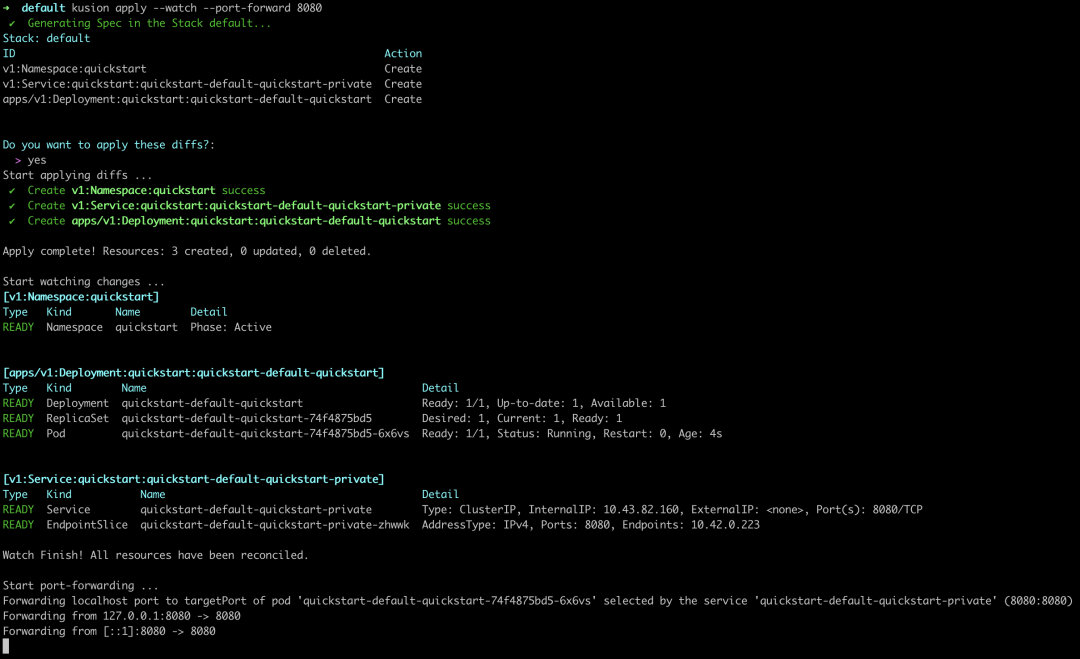Click the 'Start watching changes ...' line
The height and width of the screenshot is (659, 1080).
coord(83,282)
